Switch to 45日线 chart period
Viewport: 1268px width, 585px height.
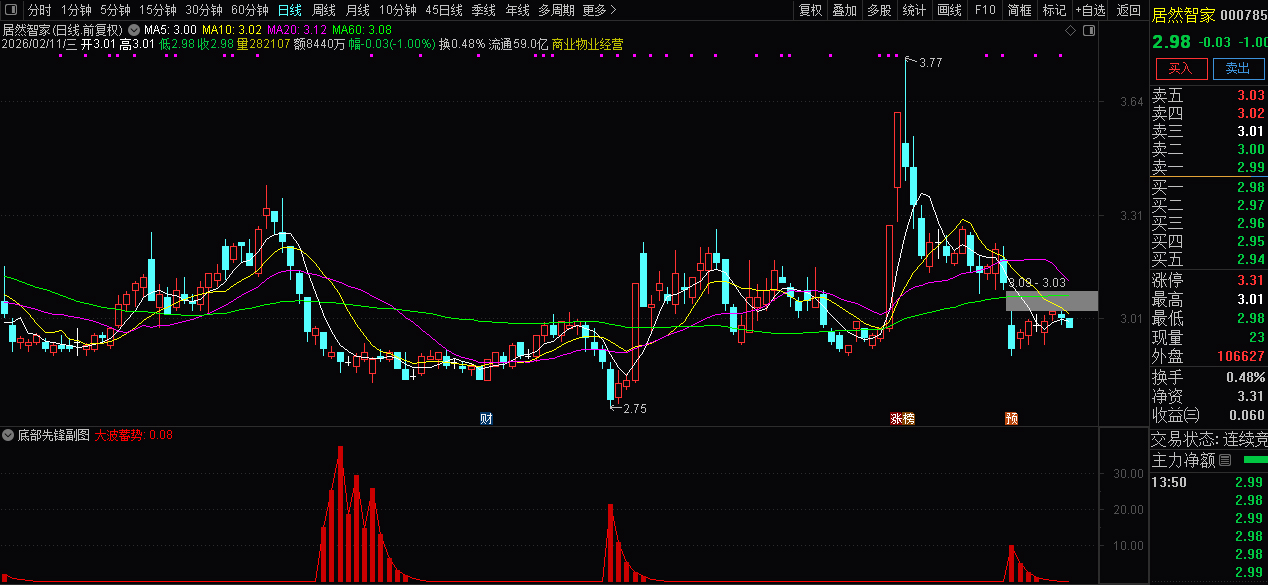444,10
